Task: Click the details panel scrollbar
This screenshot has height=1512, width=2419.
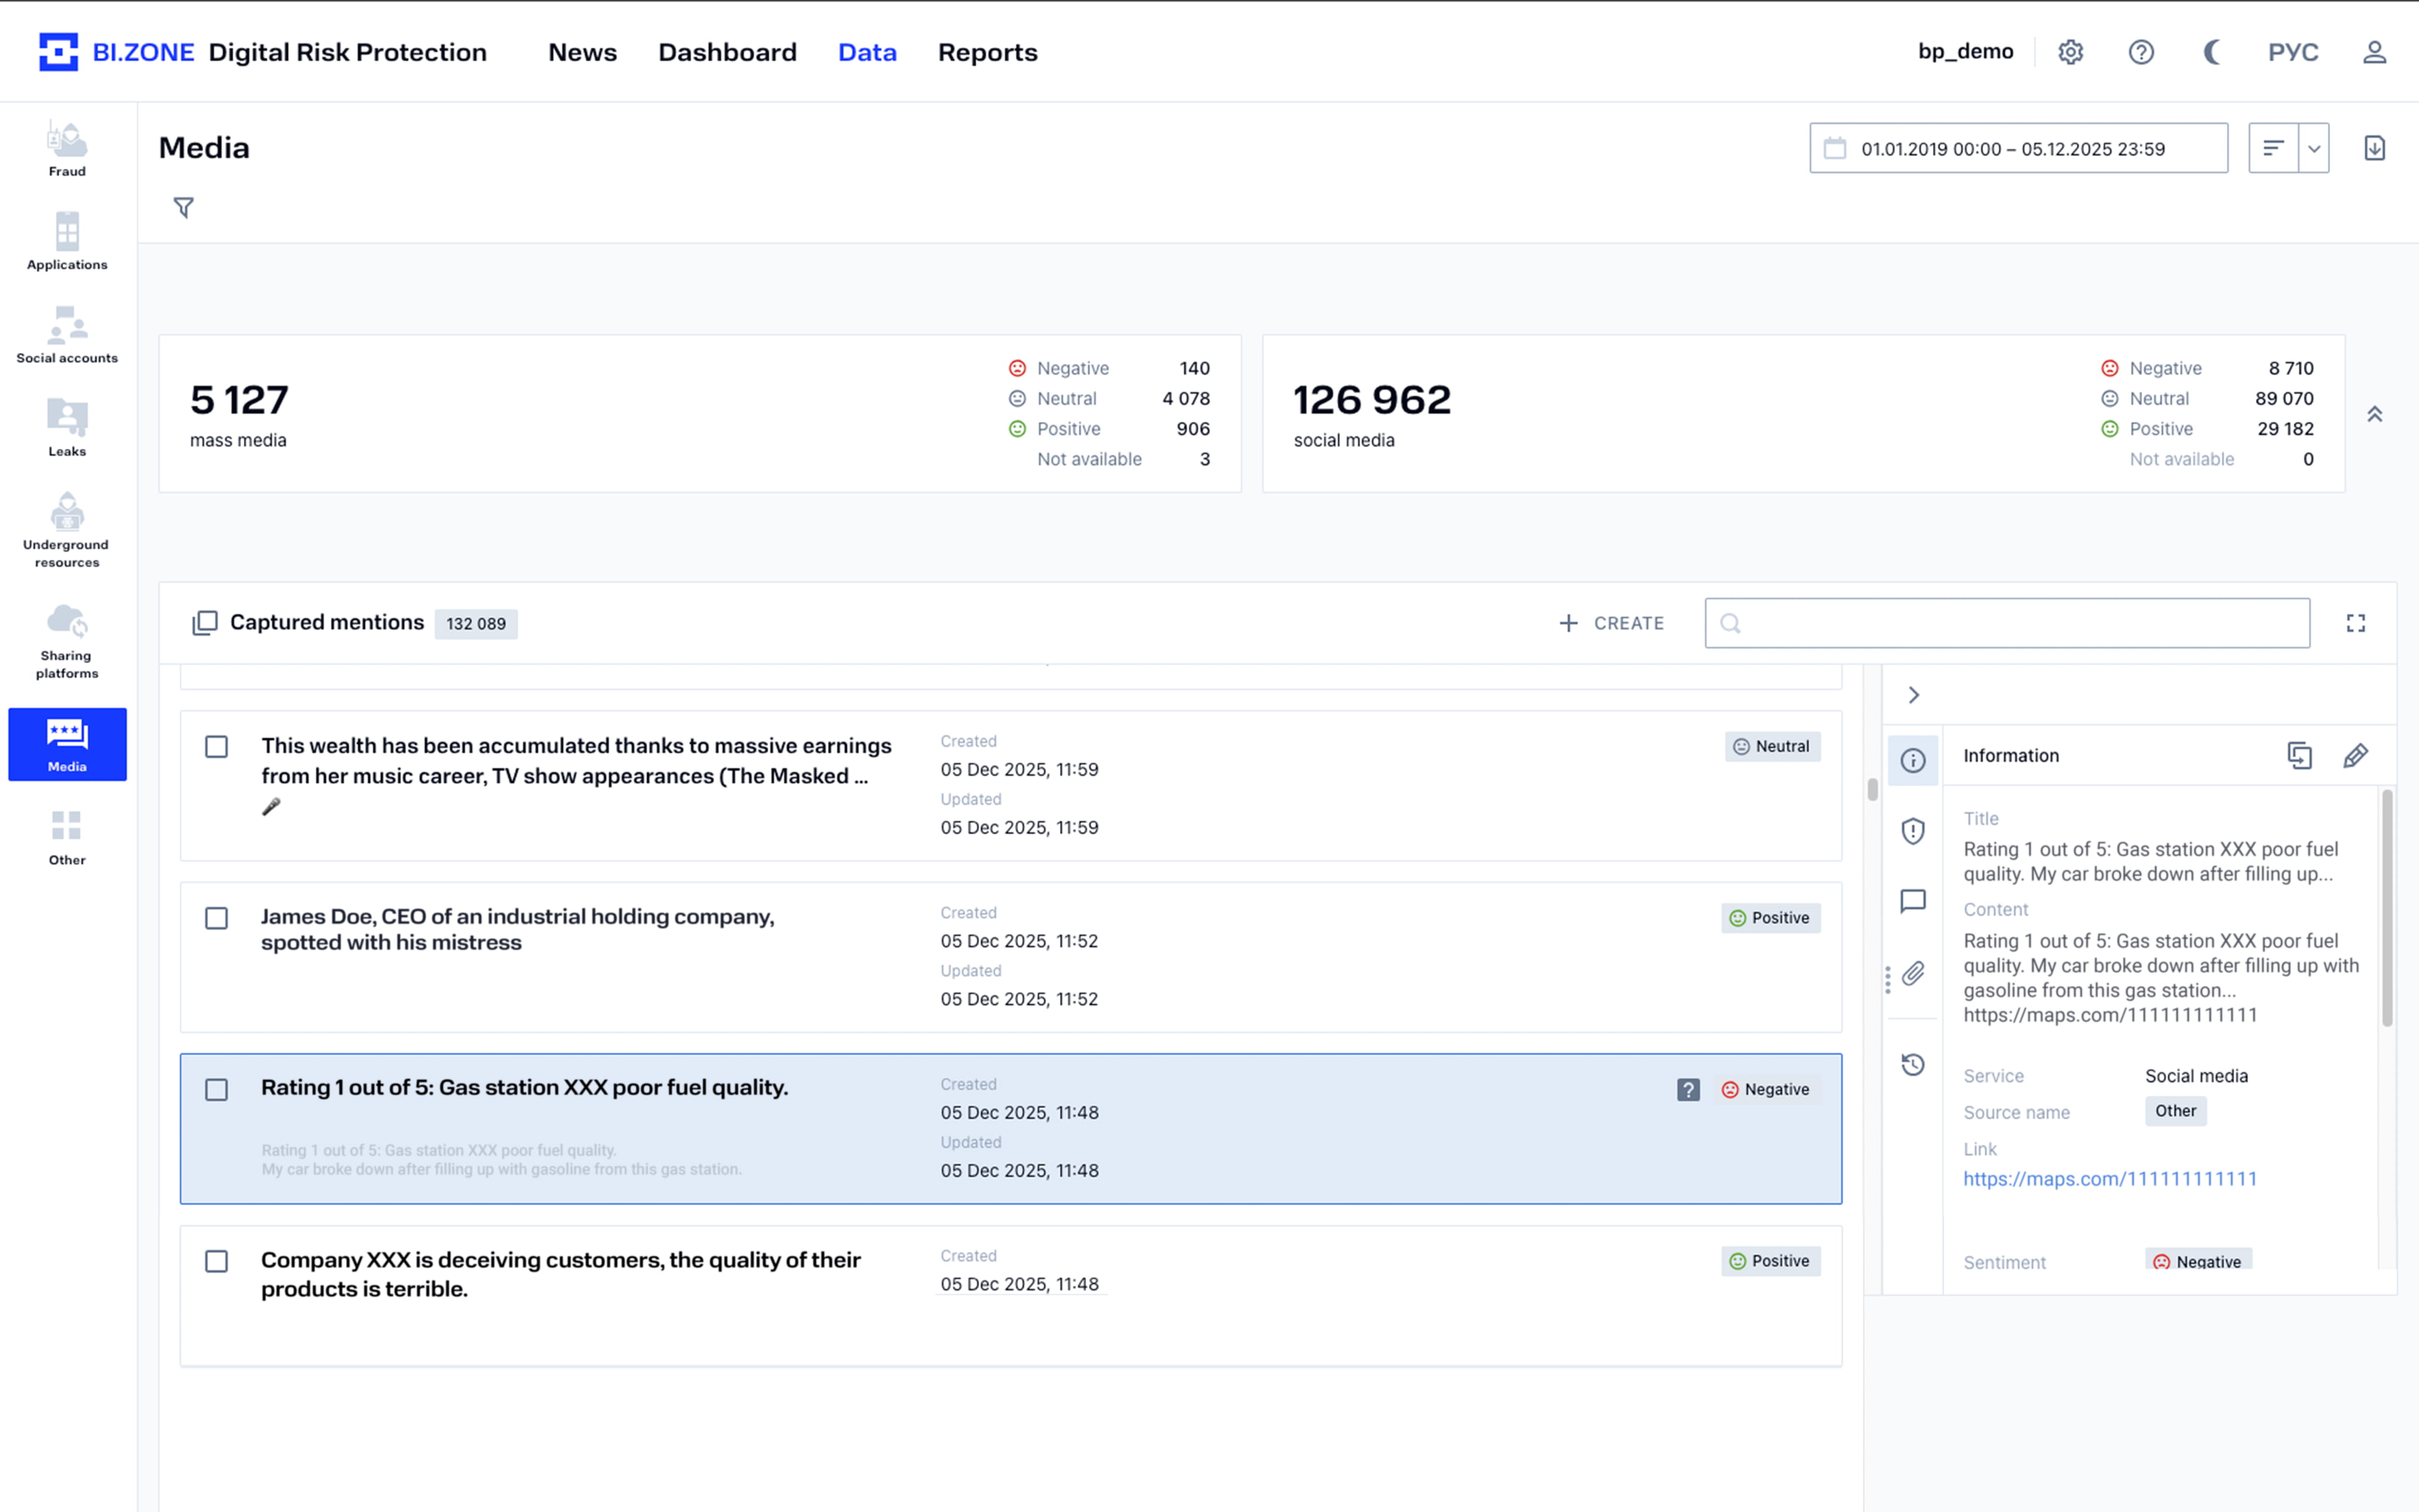Action: (x=2387, y=908)
